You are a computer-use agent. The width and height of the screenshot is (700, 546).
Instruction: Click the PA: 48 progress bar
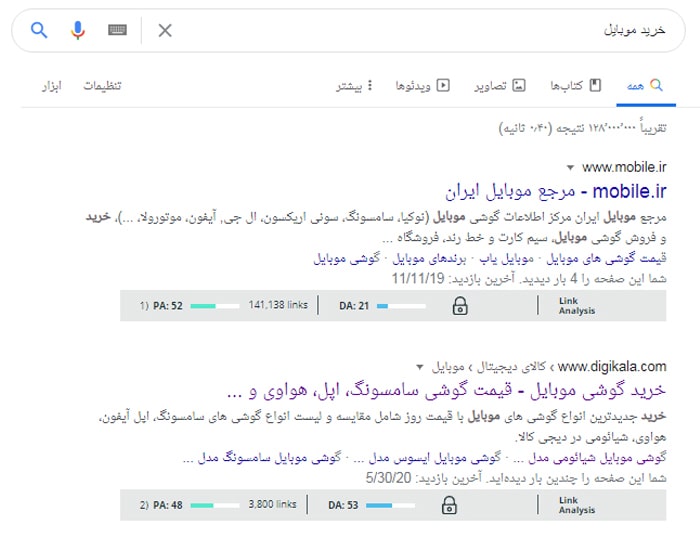click(215, 505)
